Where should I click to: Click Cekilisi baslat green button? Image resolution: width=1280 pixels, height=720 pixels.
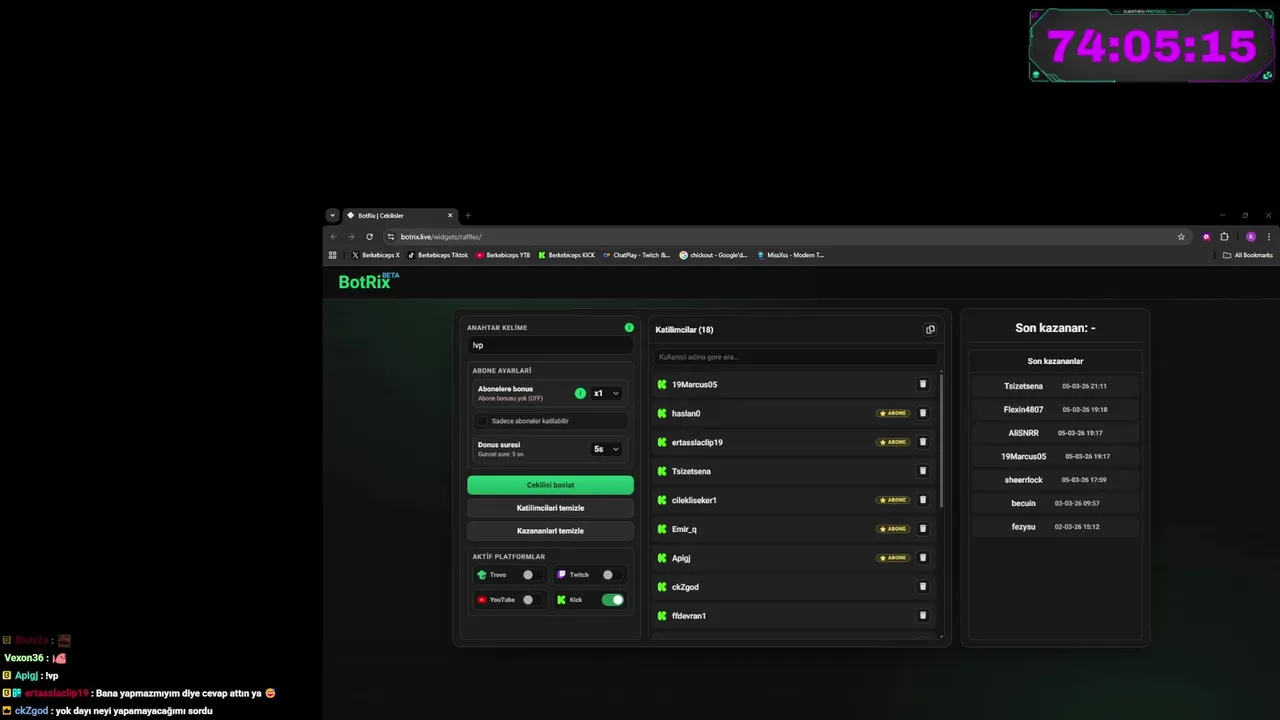(550, 485)
